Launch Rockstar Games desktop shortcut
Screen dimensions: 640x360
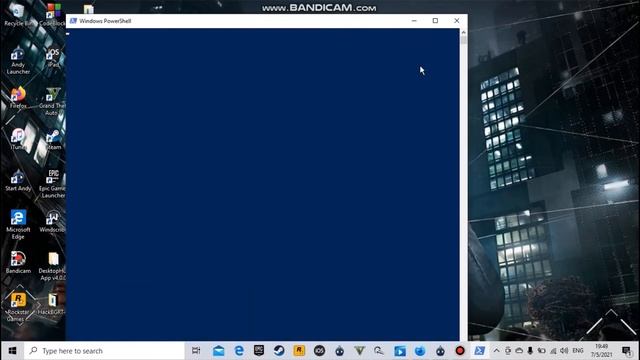[18, 307]
